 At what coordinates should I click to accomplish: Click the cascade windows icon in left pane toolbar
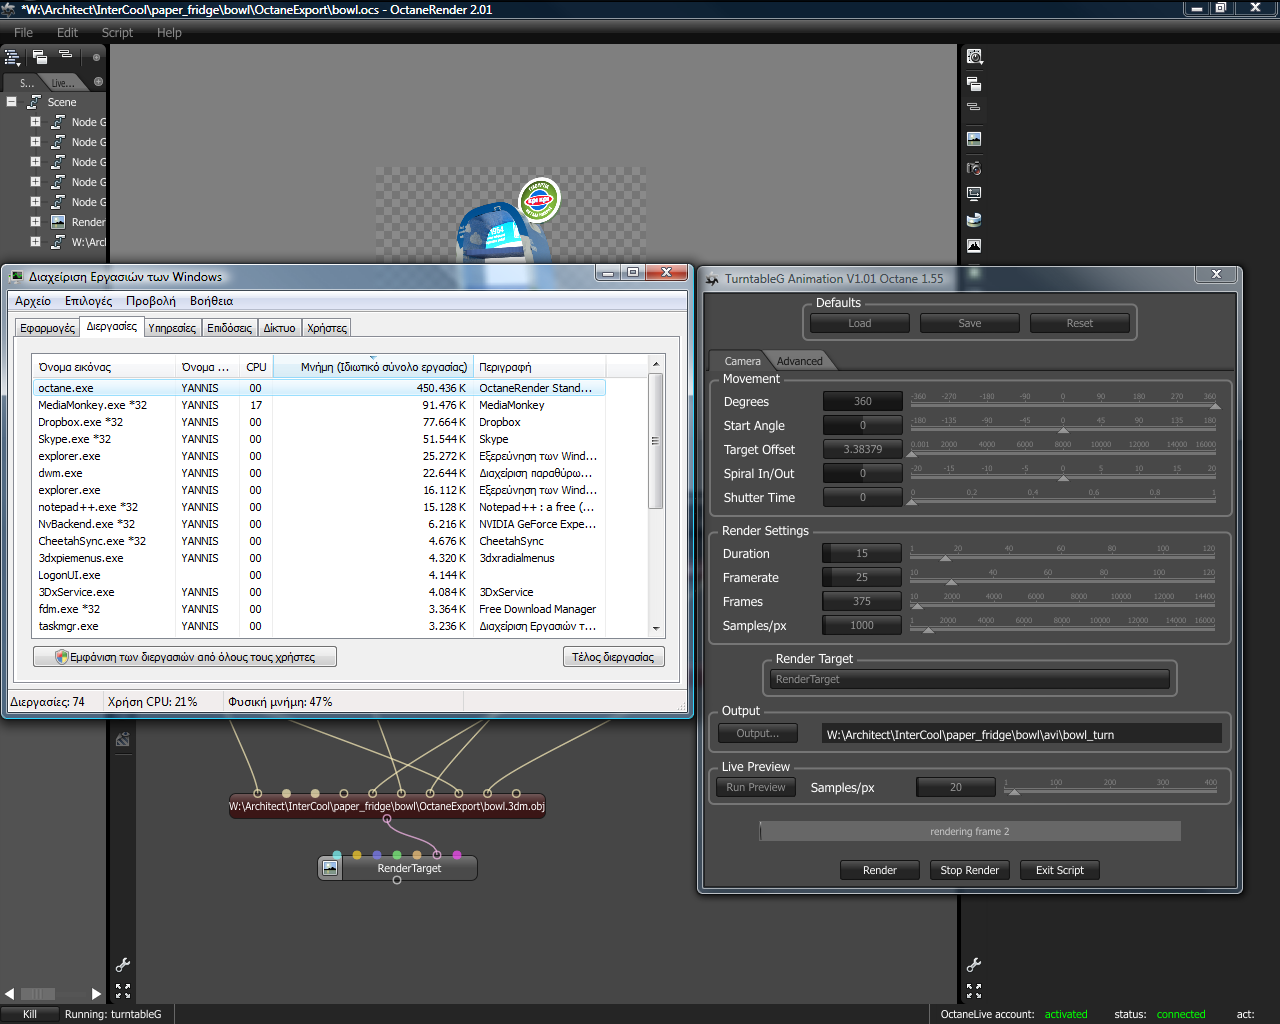click(40, 57)
